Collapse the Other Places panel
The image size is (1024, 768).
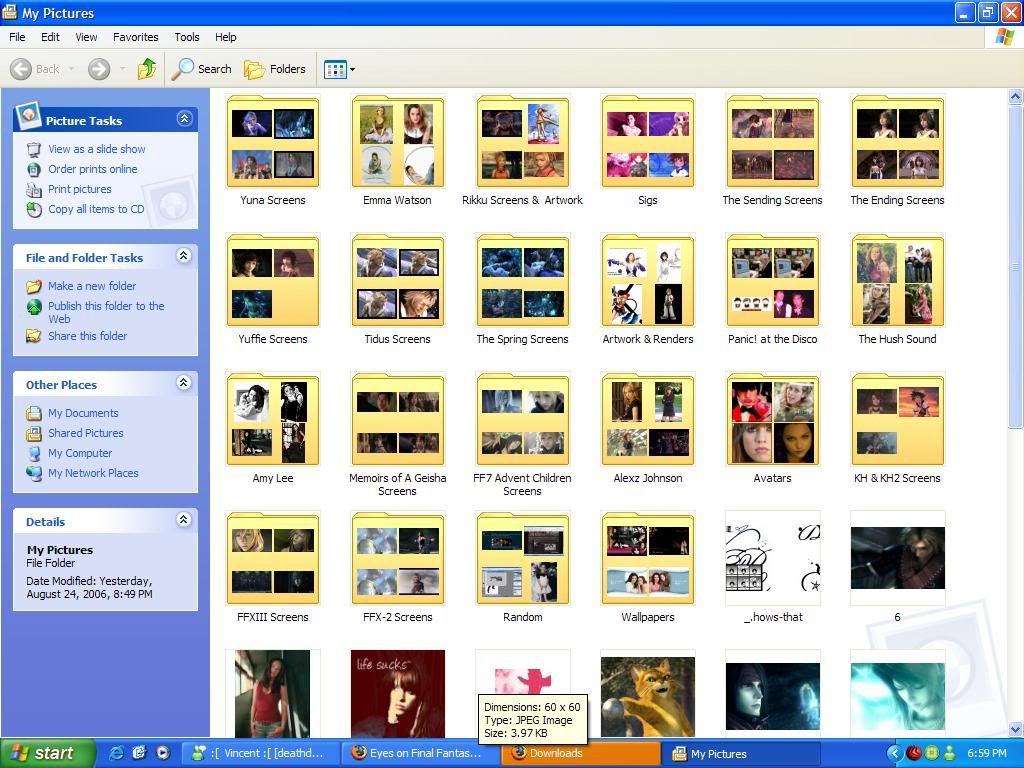click(184, 383)
